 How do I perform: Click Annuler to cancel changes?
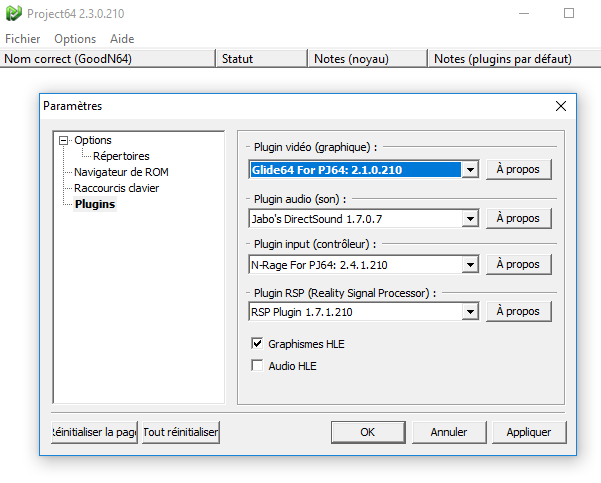coord(449,432)
